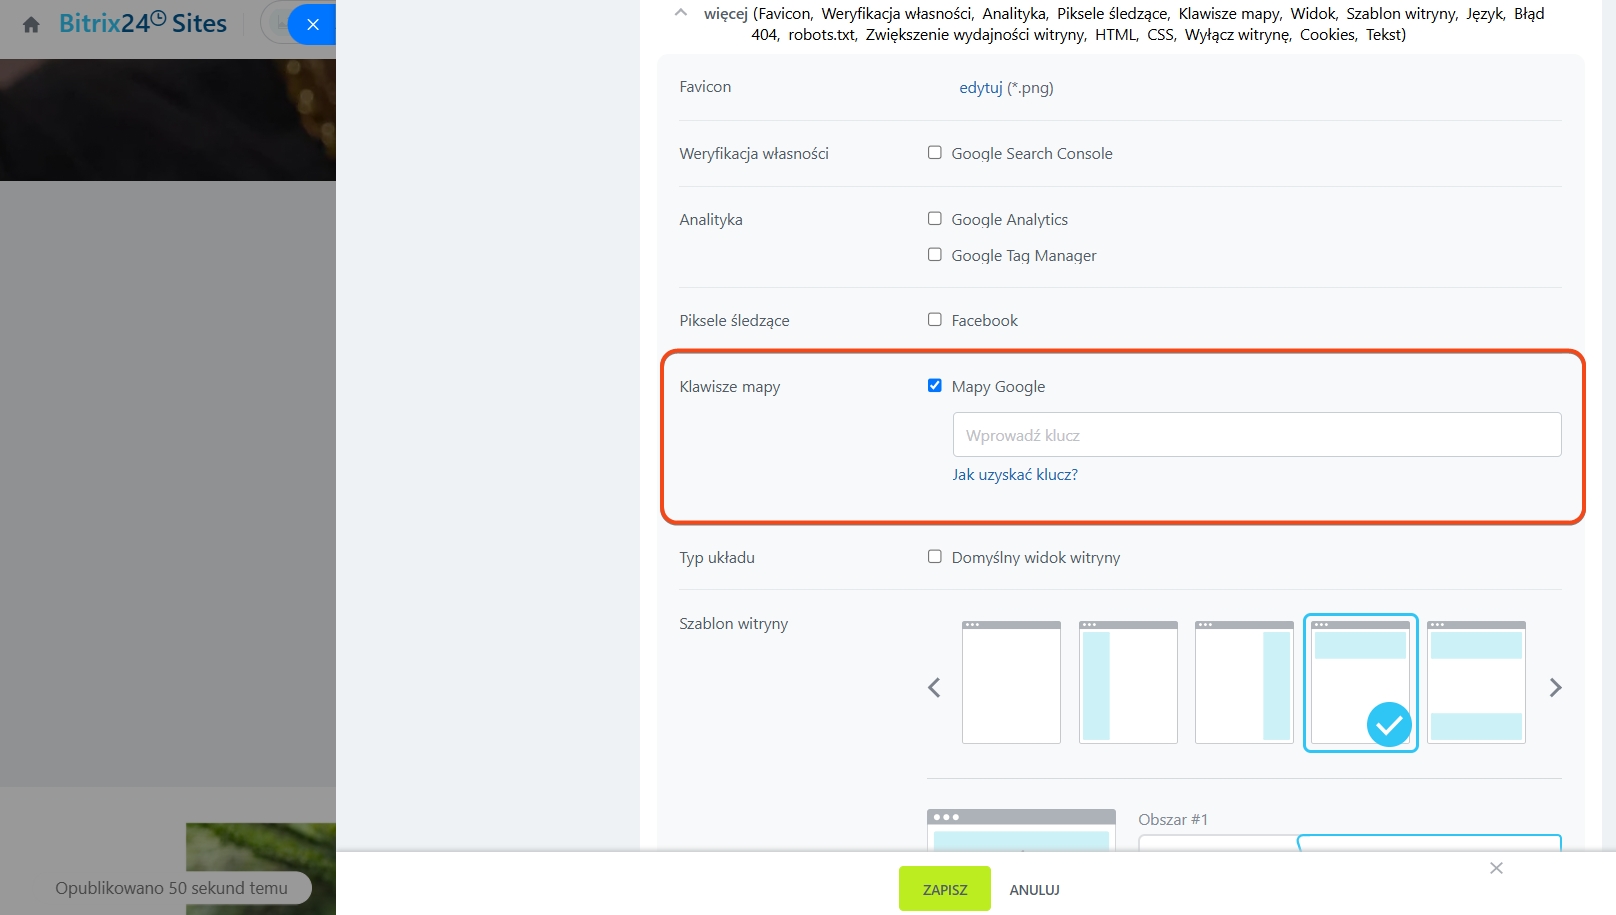The image size is (1616, 915).
Task: Click the 'Wprowadź klucz' input field
Action: (x=1256, y=435)
